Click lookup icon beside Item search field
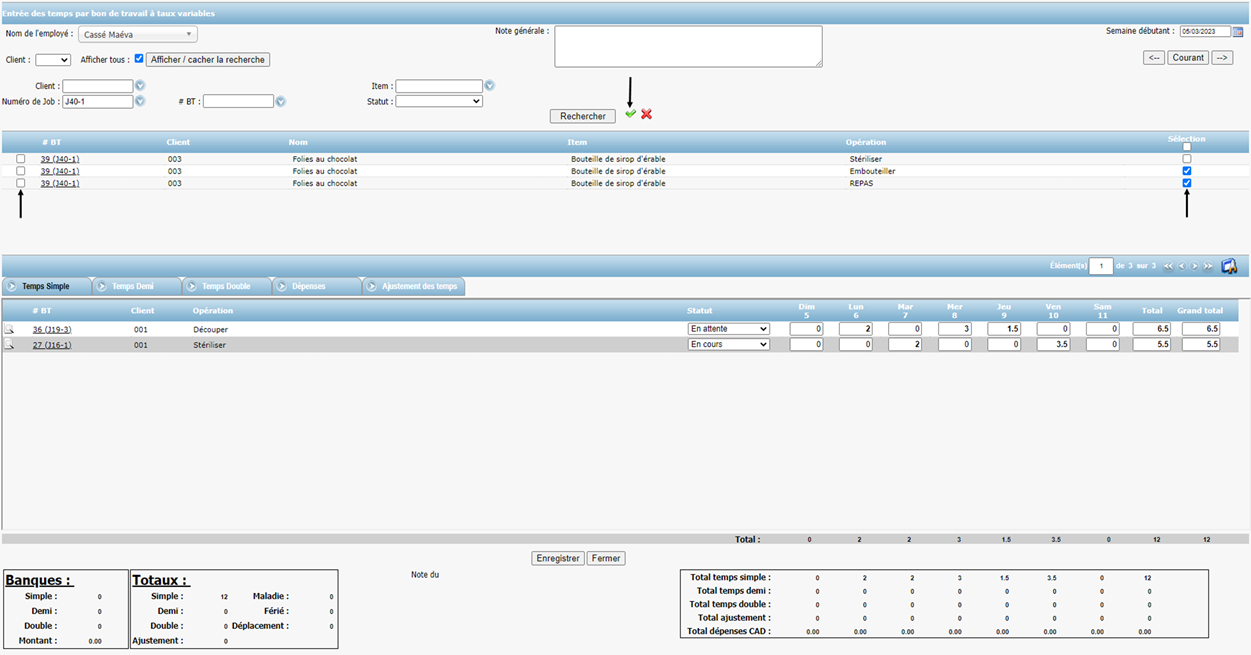 coord(490,87)
